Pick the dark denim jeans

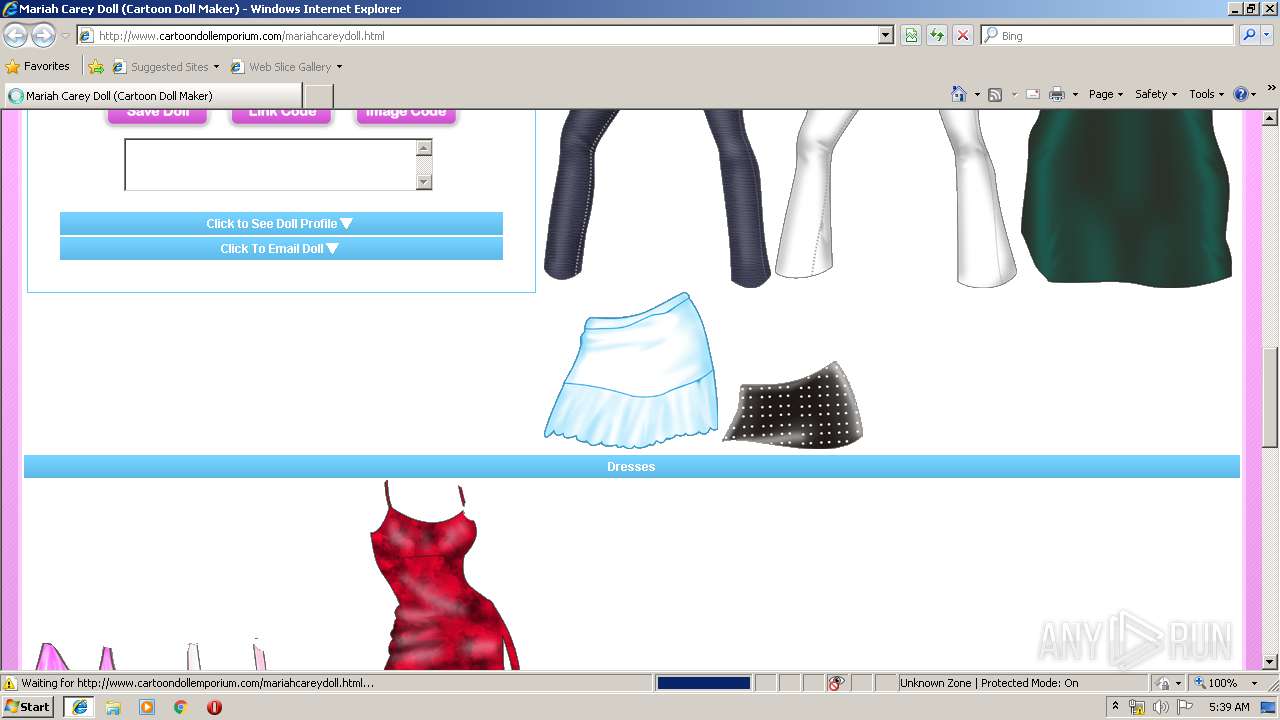coord(658,199)
